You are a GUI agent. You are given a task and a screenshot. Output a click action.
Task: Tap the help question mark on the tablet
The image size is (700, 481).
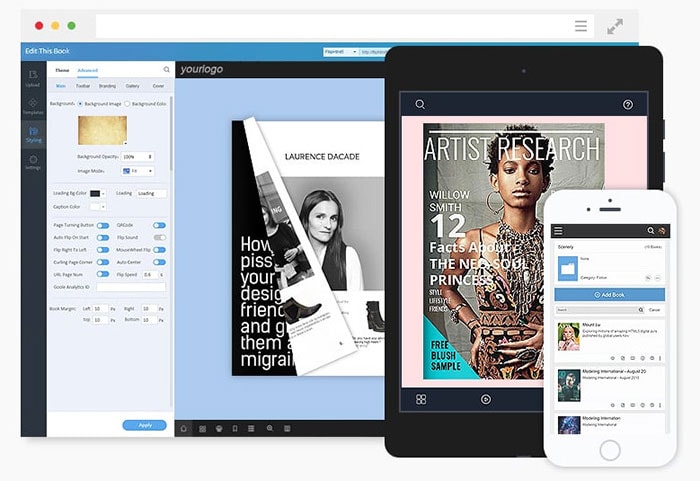tap(628, 105)
